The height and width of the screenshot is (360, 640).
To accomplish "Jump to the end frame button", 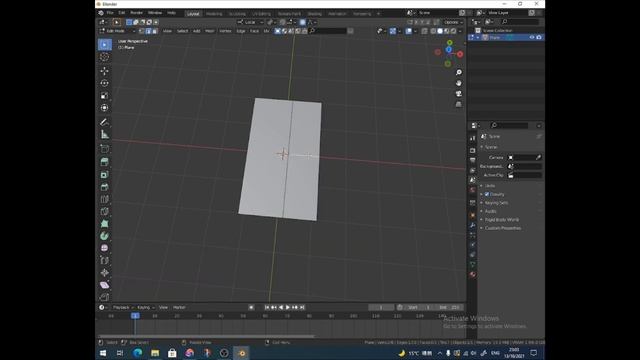I will click(302, 307).
